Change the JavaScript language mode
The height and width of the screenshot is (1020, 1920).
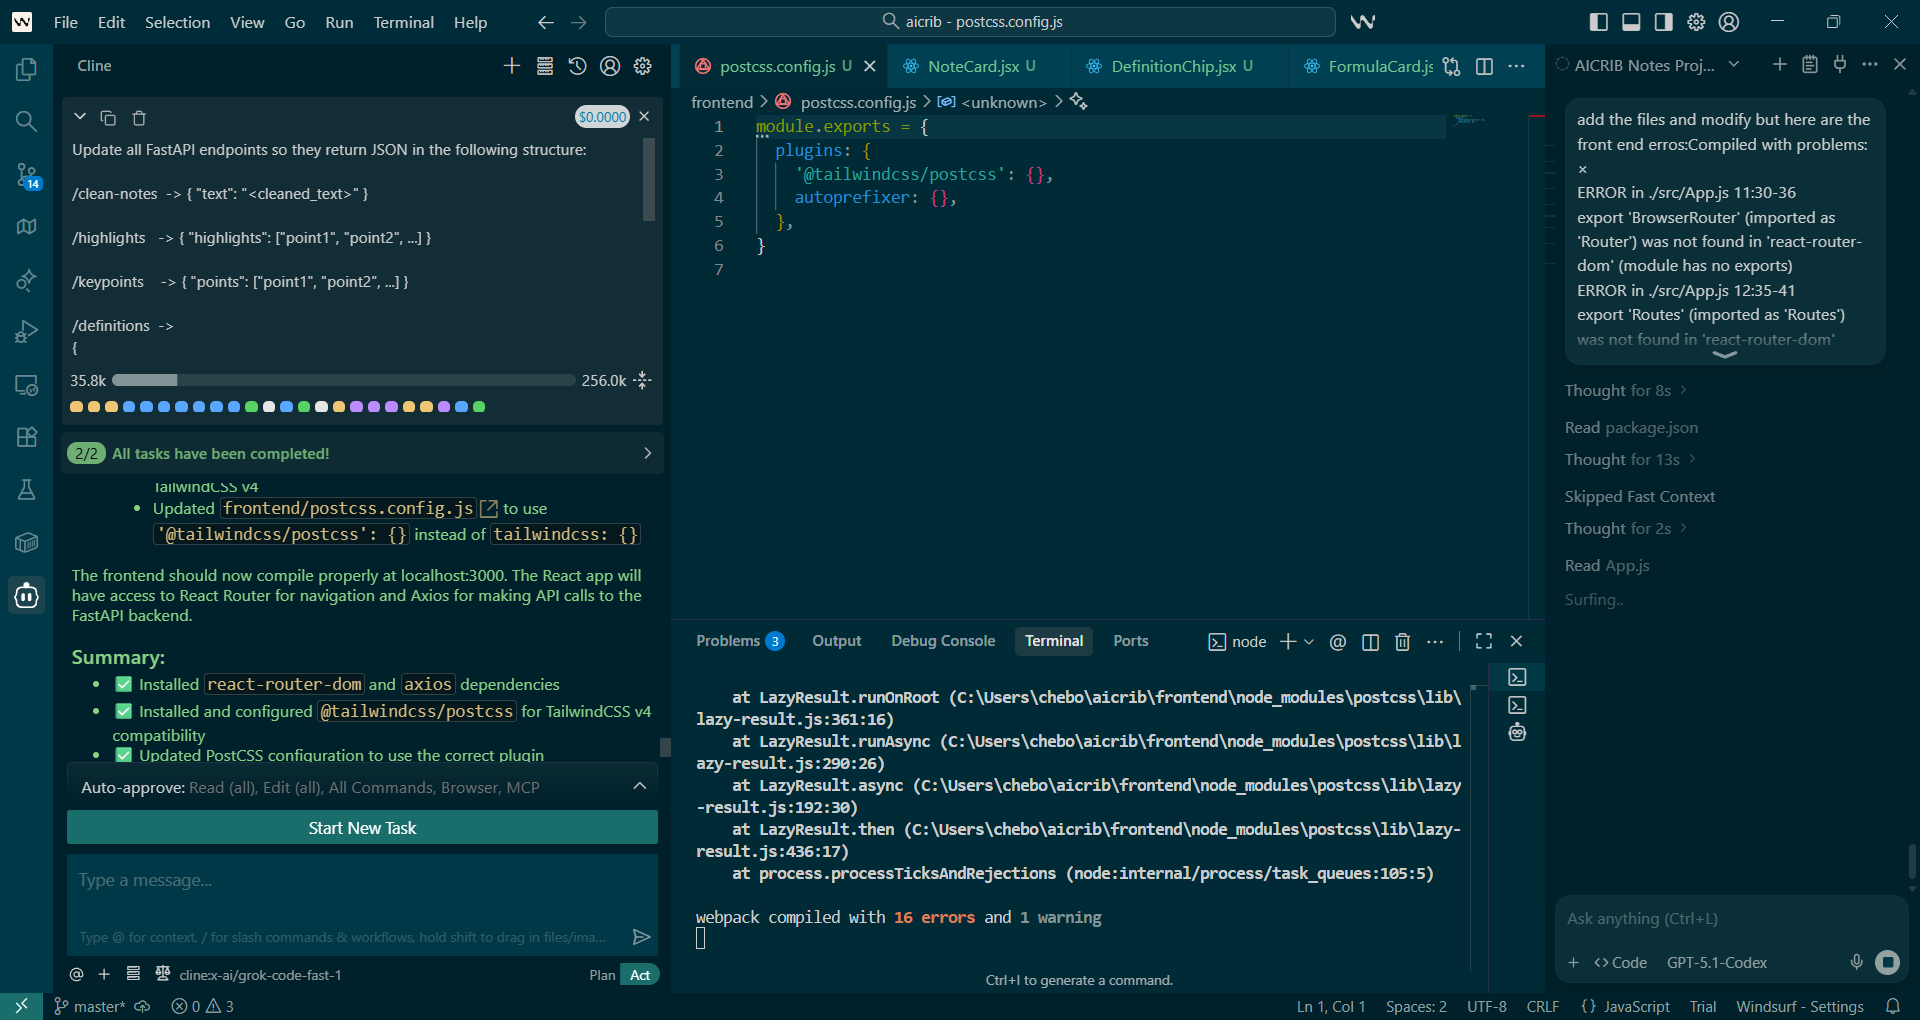(x=1636, y=1006)
